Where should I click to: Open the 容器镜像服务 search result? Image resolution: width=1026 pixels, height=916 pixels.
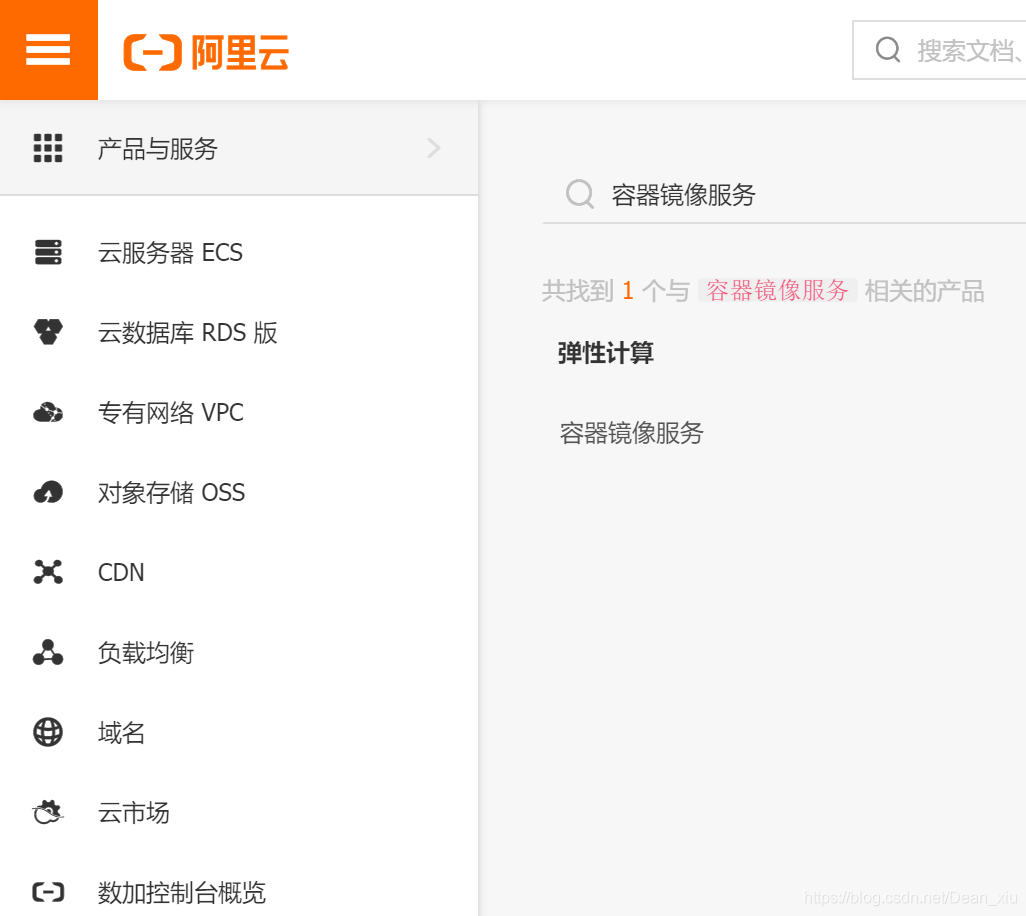point(631,433)
